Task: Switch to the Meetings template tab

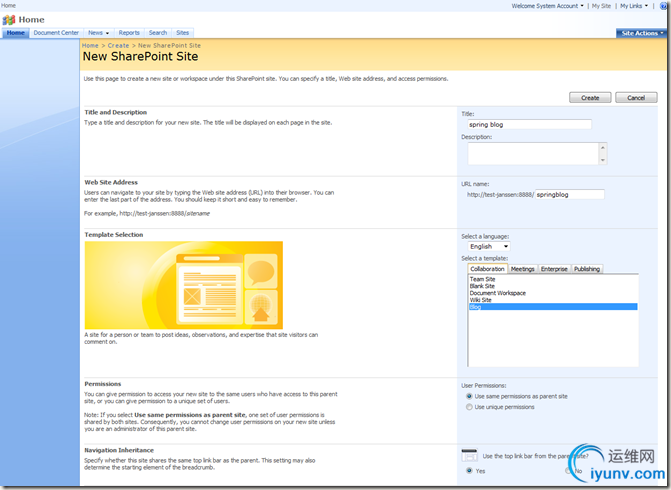Action: (523, 269)
